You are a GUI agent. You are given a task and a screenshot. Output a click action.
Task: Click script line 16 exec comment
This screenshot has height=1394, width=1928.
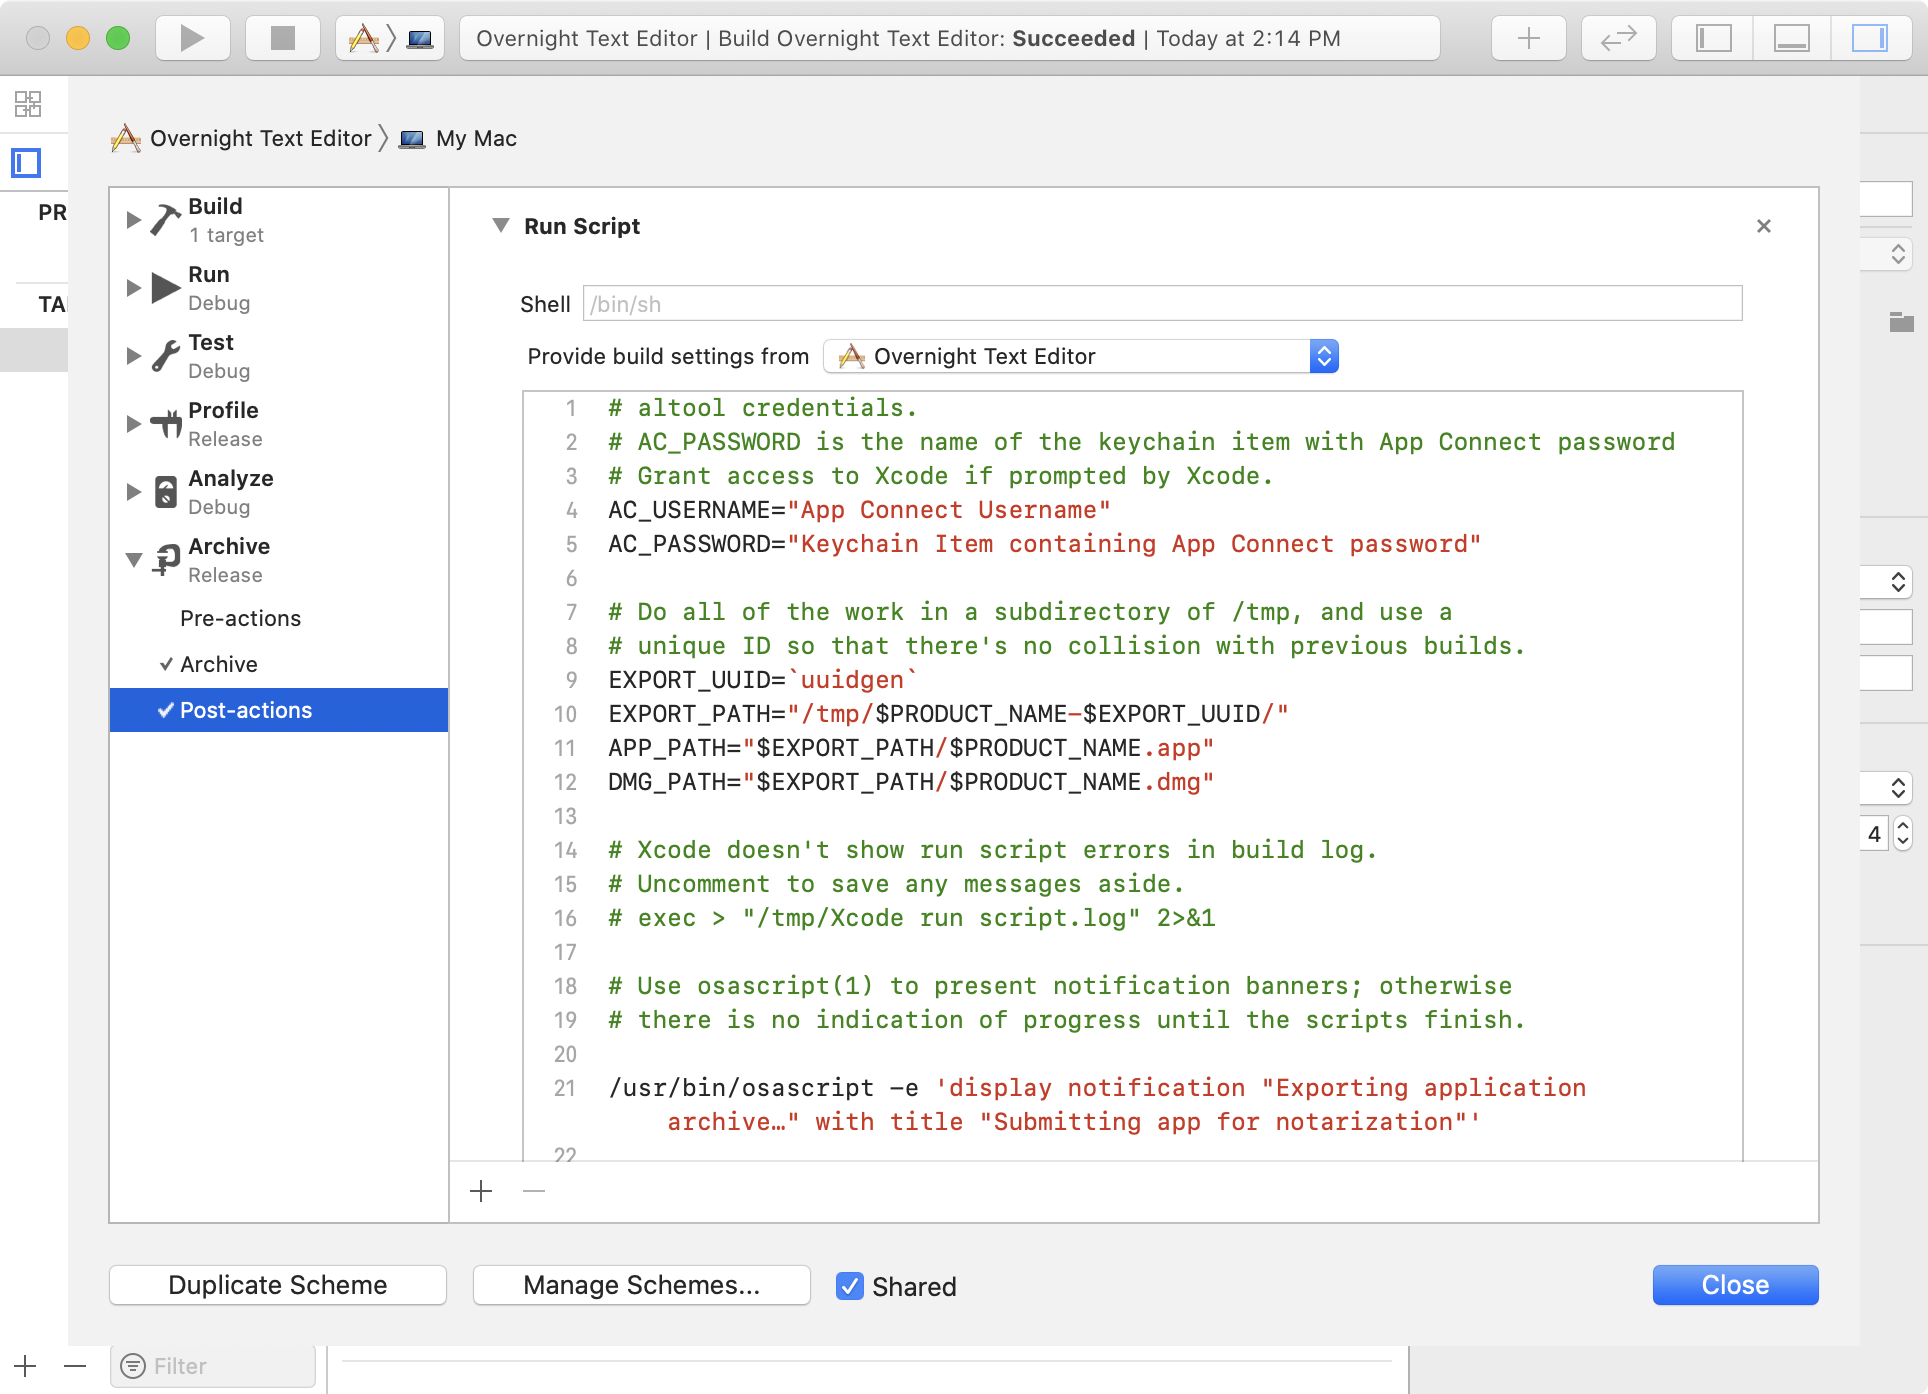(x=912, y=918)
